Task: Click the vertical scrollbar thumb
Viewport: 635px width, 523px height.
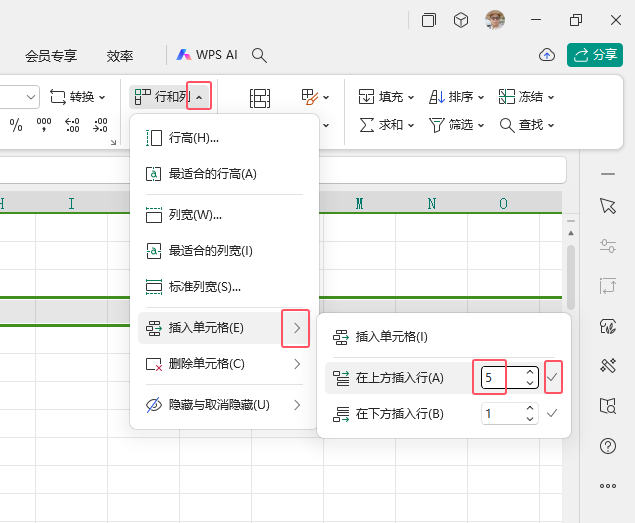Action: coord(571,277)
